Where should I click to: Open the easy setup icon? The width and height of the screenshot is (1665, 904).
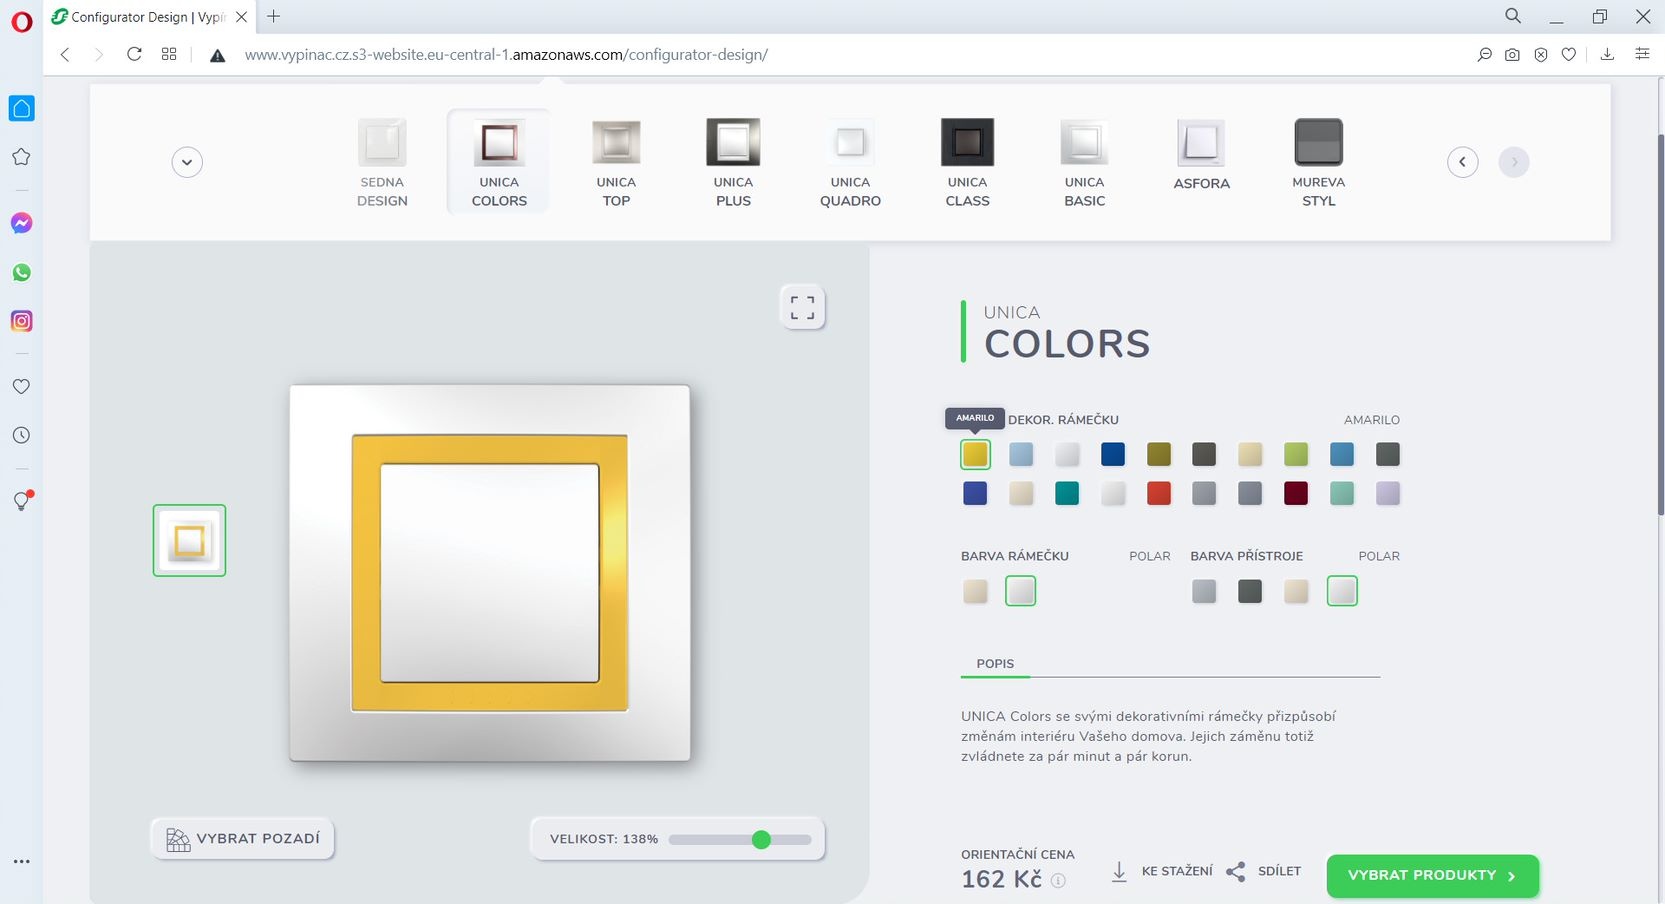coord(1642,54)
